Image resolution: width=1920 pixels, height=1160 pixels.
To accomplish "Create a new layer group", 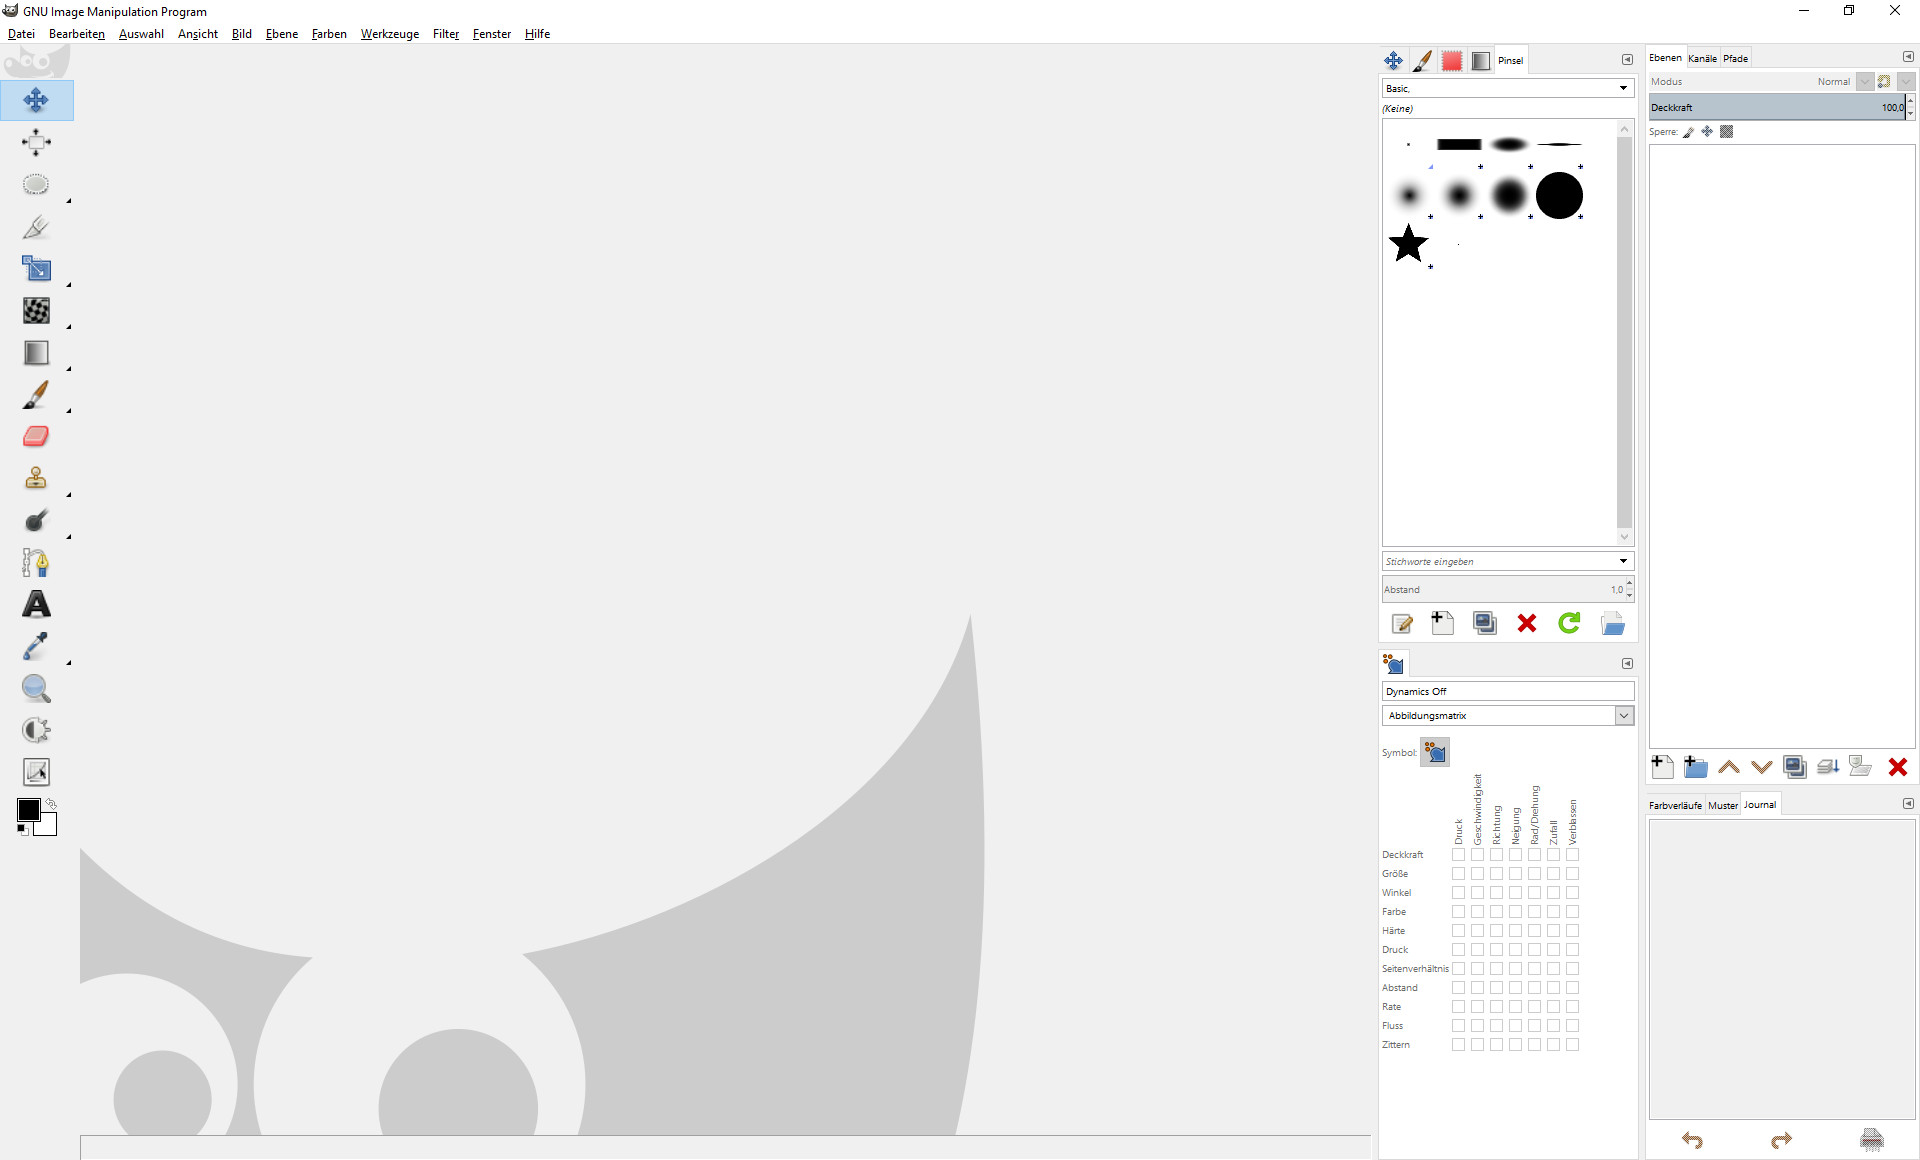I will point(1695,767).
